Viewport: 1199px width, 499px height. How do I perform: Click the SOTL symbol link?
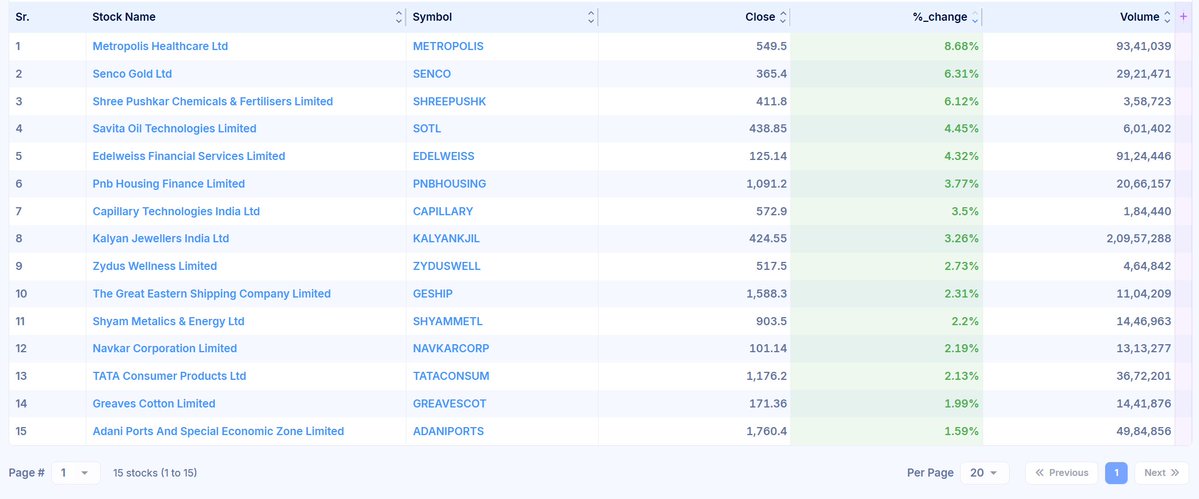[x=427, y=128]
